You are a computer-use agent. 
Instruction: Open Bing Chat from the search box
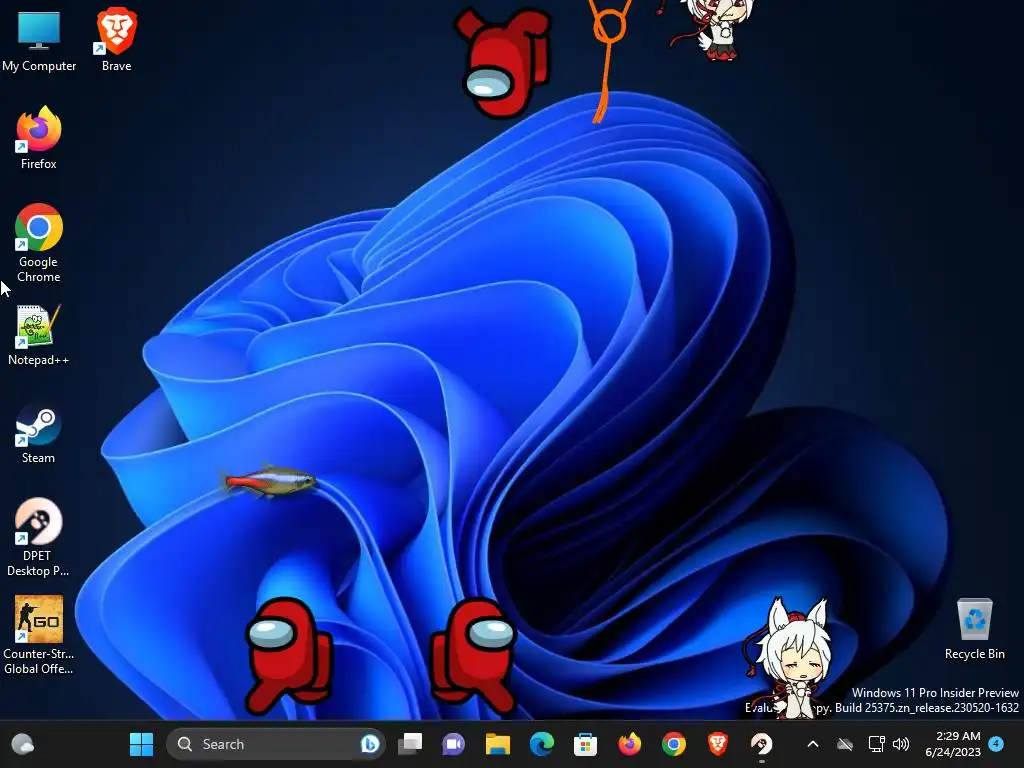click(370, 744)
